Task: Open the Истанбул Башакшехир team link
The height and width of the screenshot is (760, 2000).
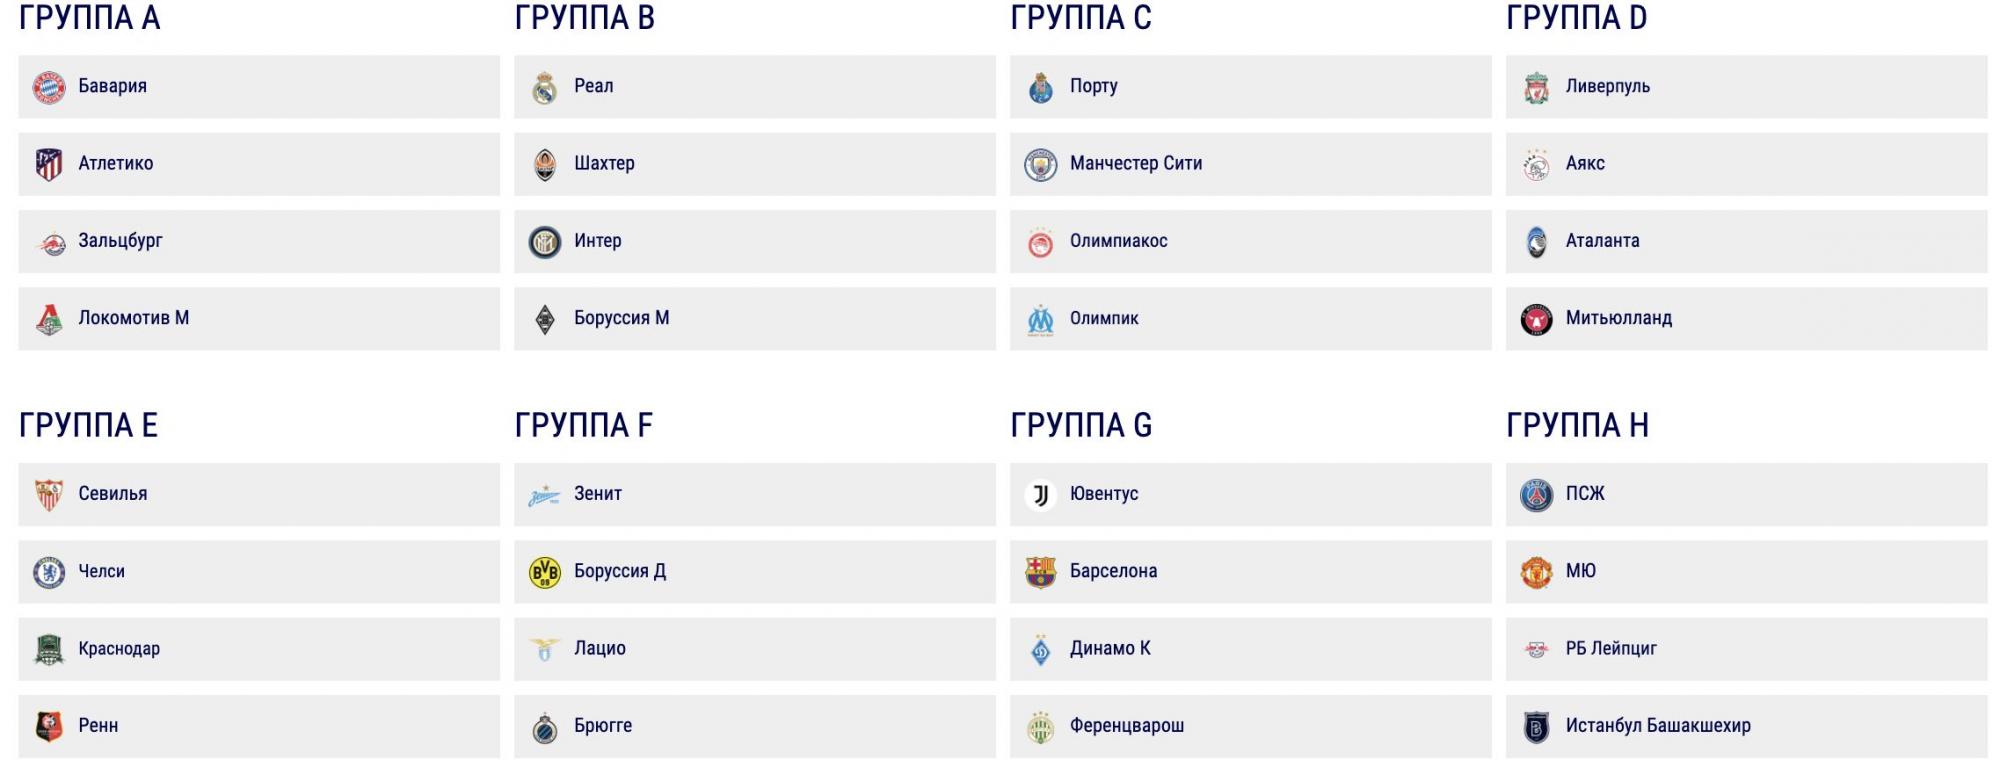Action: pos(1657,726)
